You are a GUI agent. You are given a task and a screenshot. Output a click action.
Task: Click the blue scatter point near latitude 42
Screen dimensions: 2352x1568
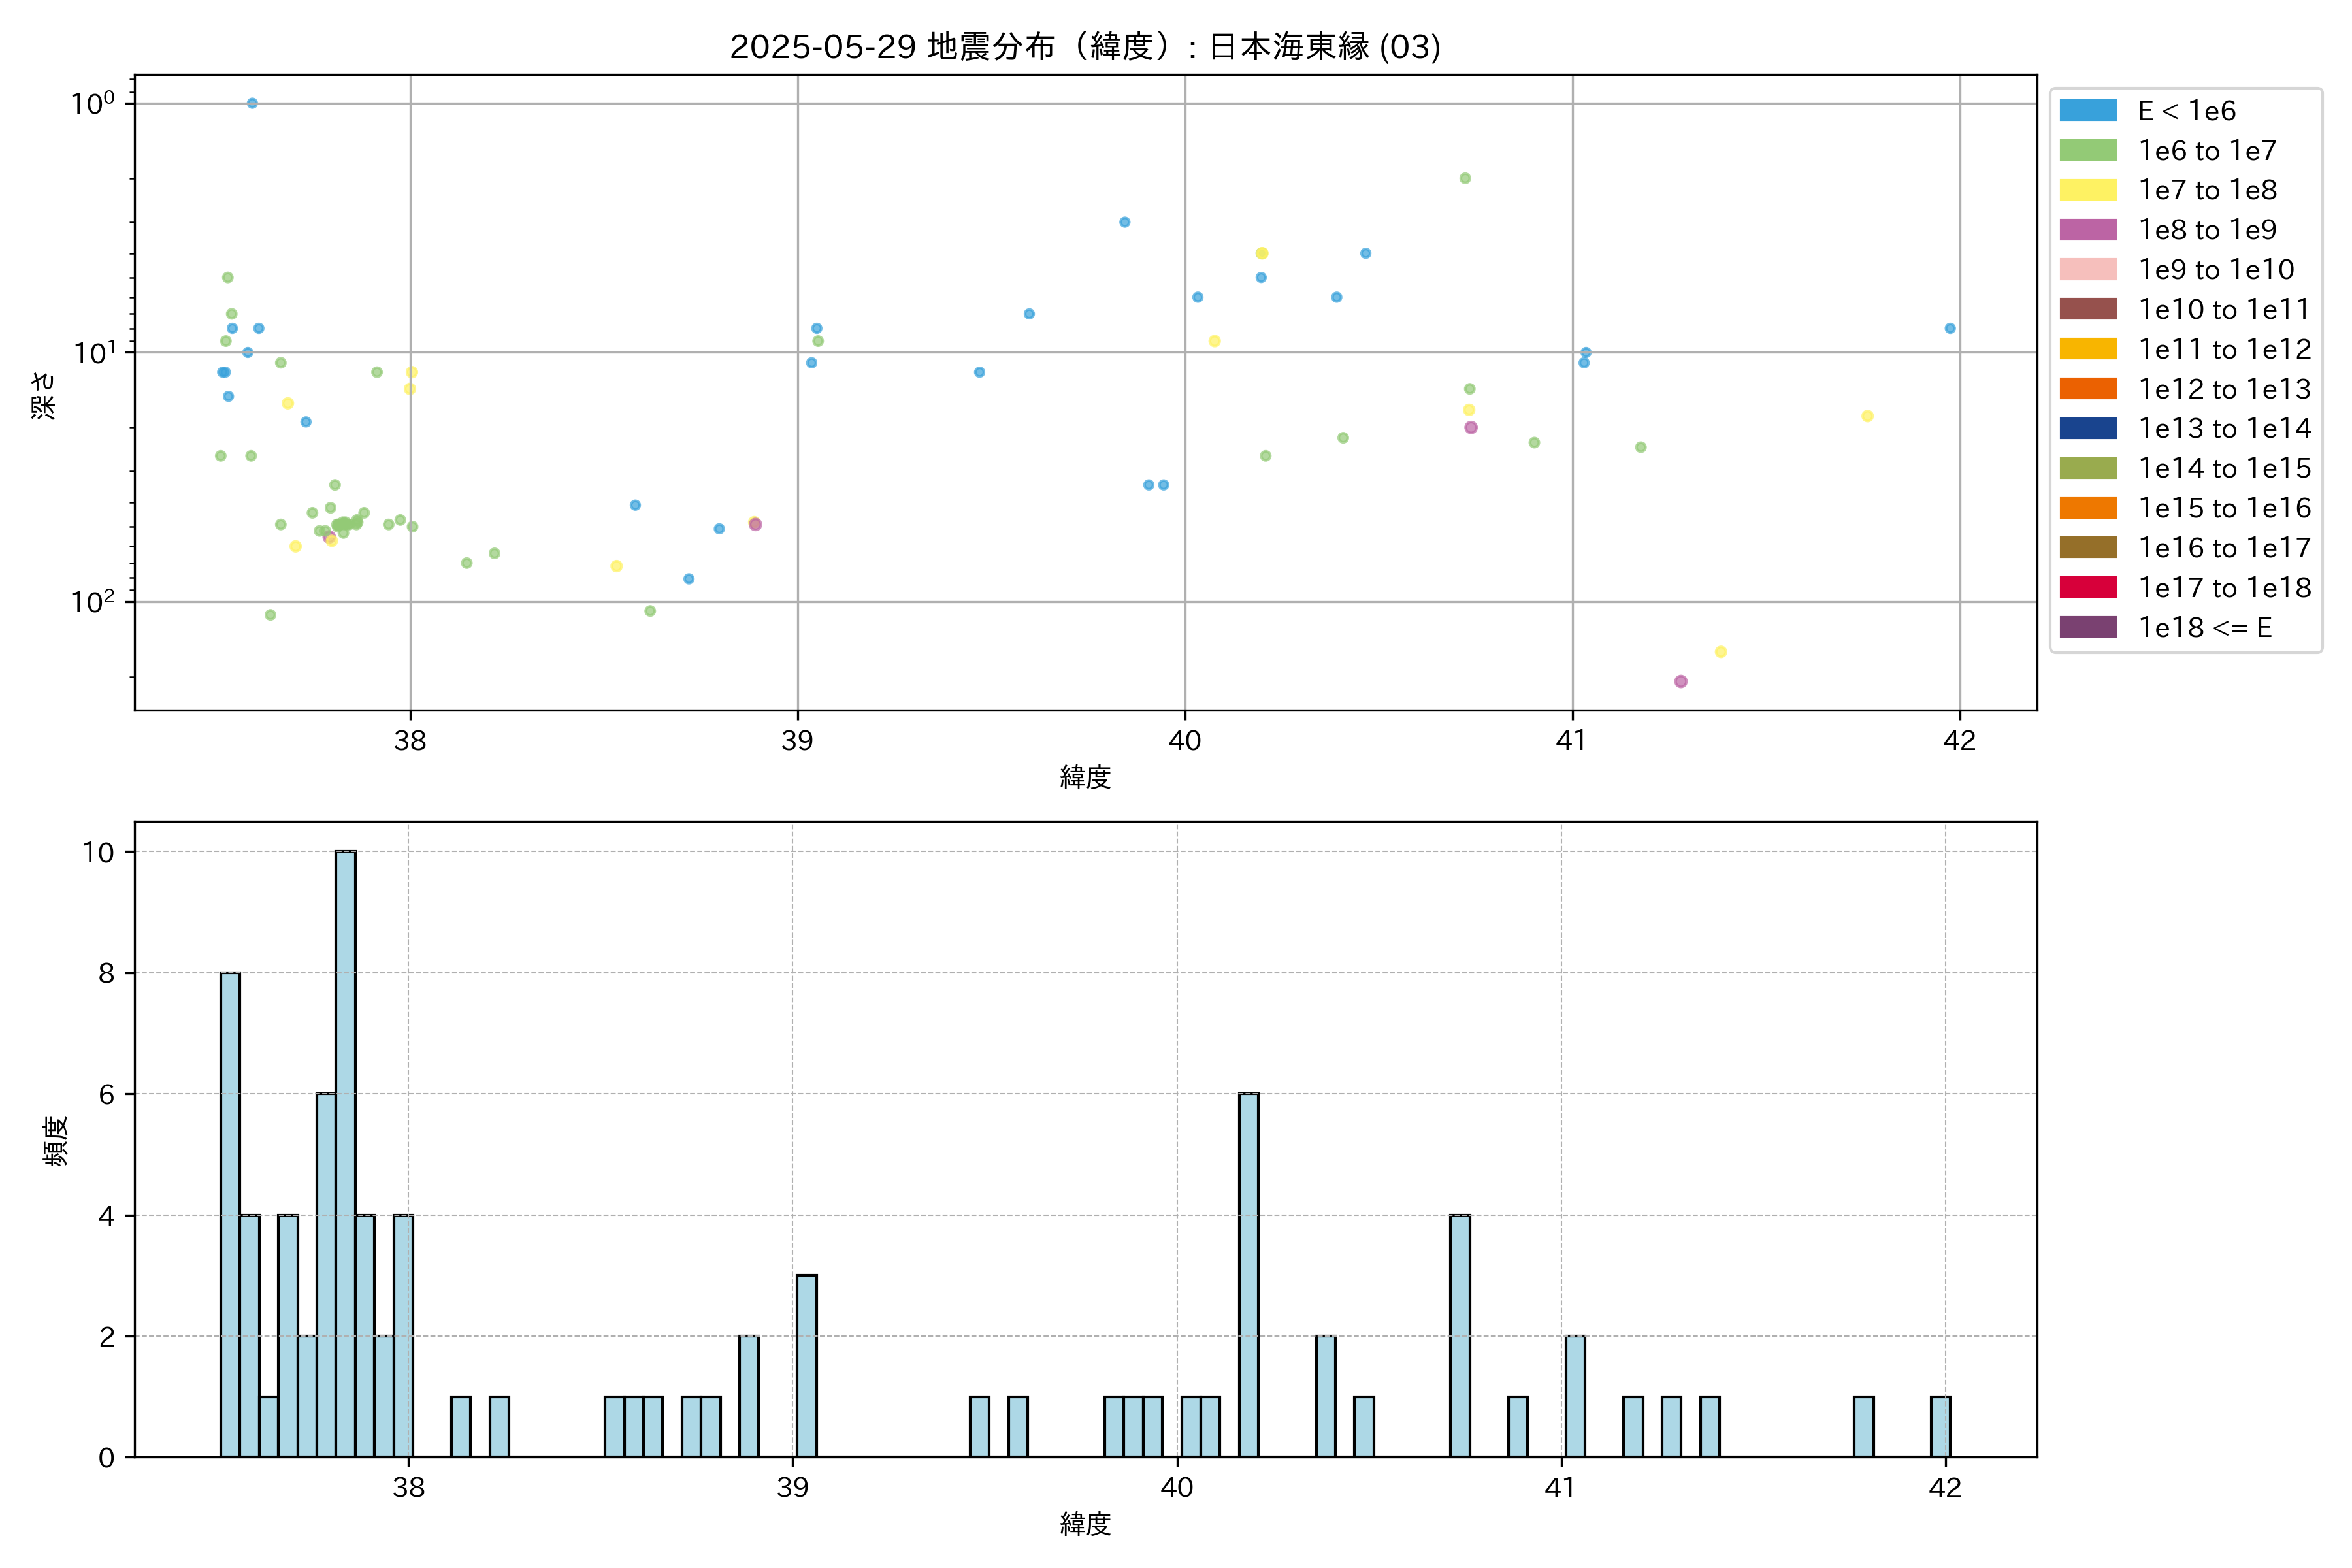[x=1949, y=328]
